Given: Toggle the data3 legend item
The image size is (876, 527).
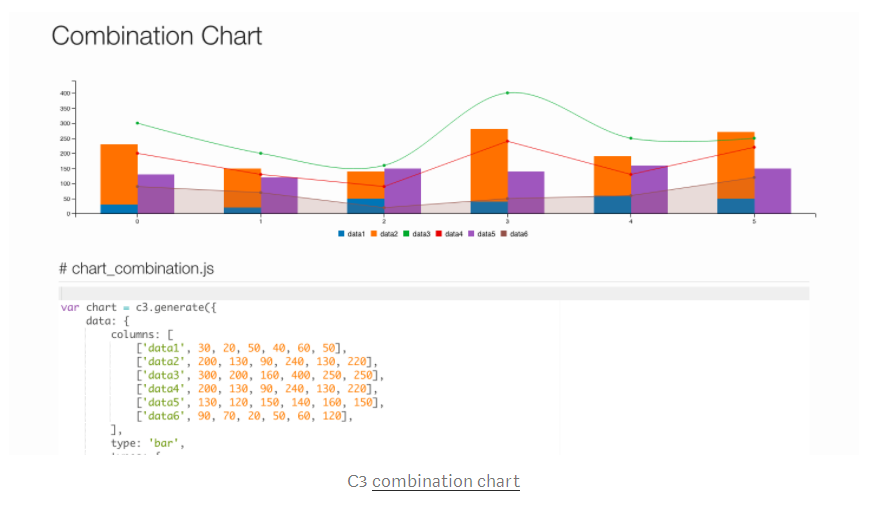Looking at the screenshot, I should click(x=421, y=233).
